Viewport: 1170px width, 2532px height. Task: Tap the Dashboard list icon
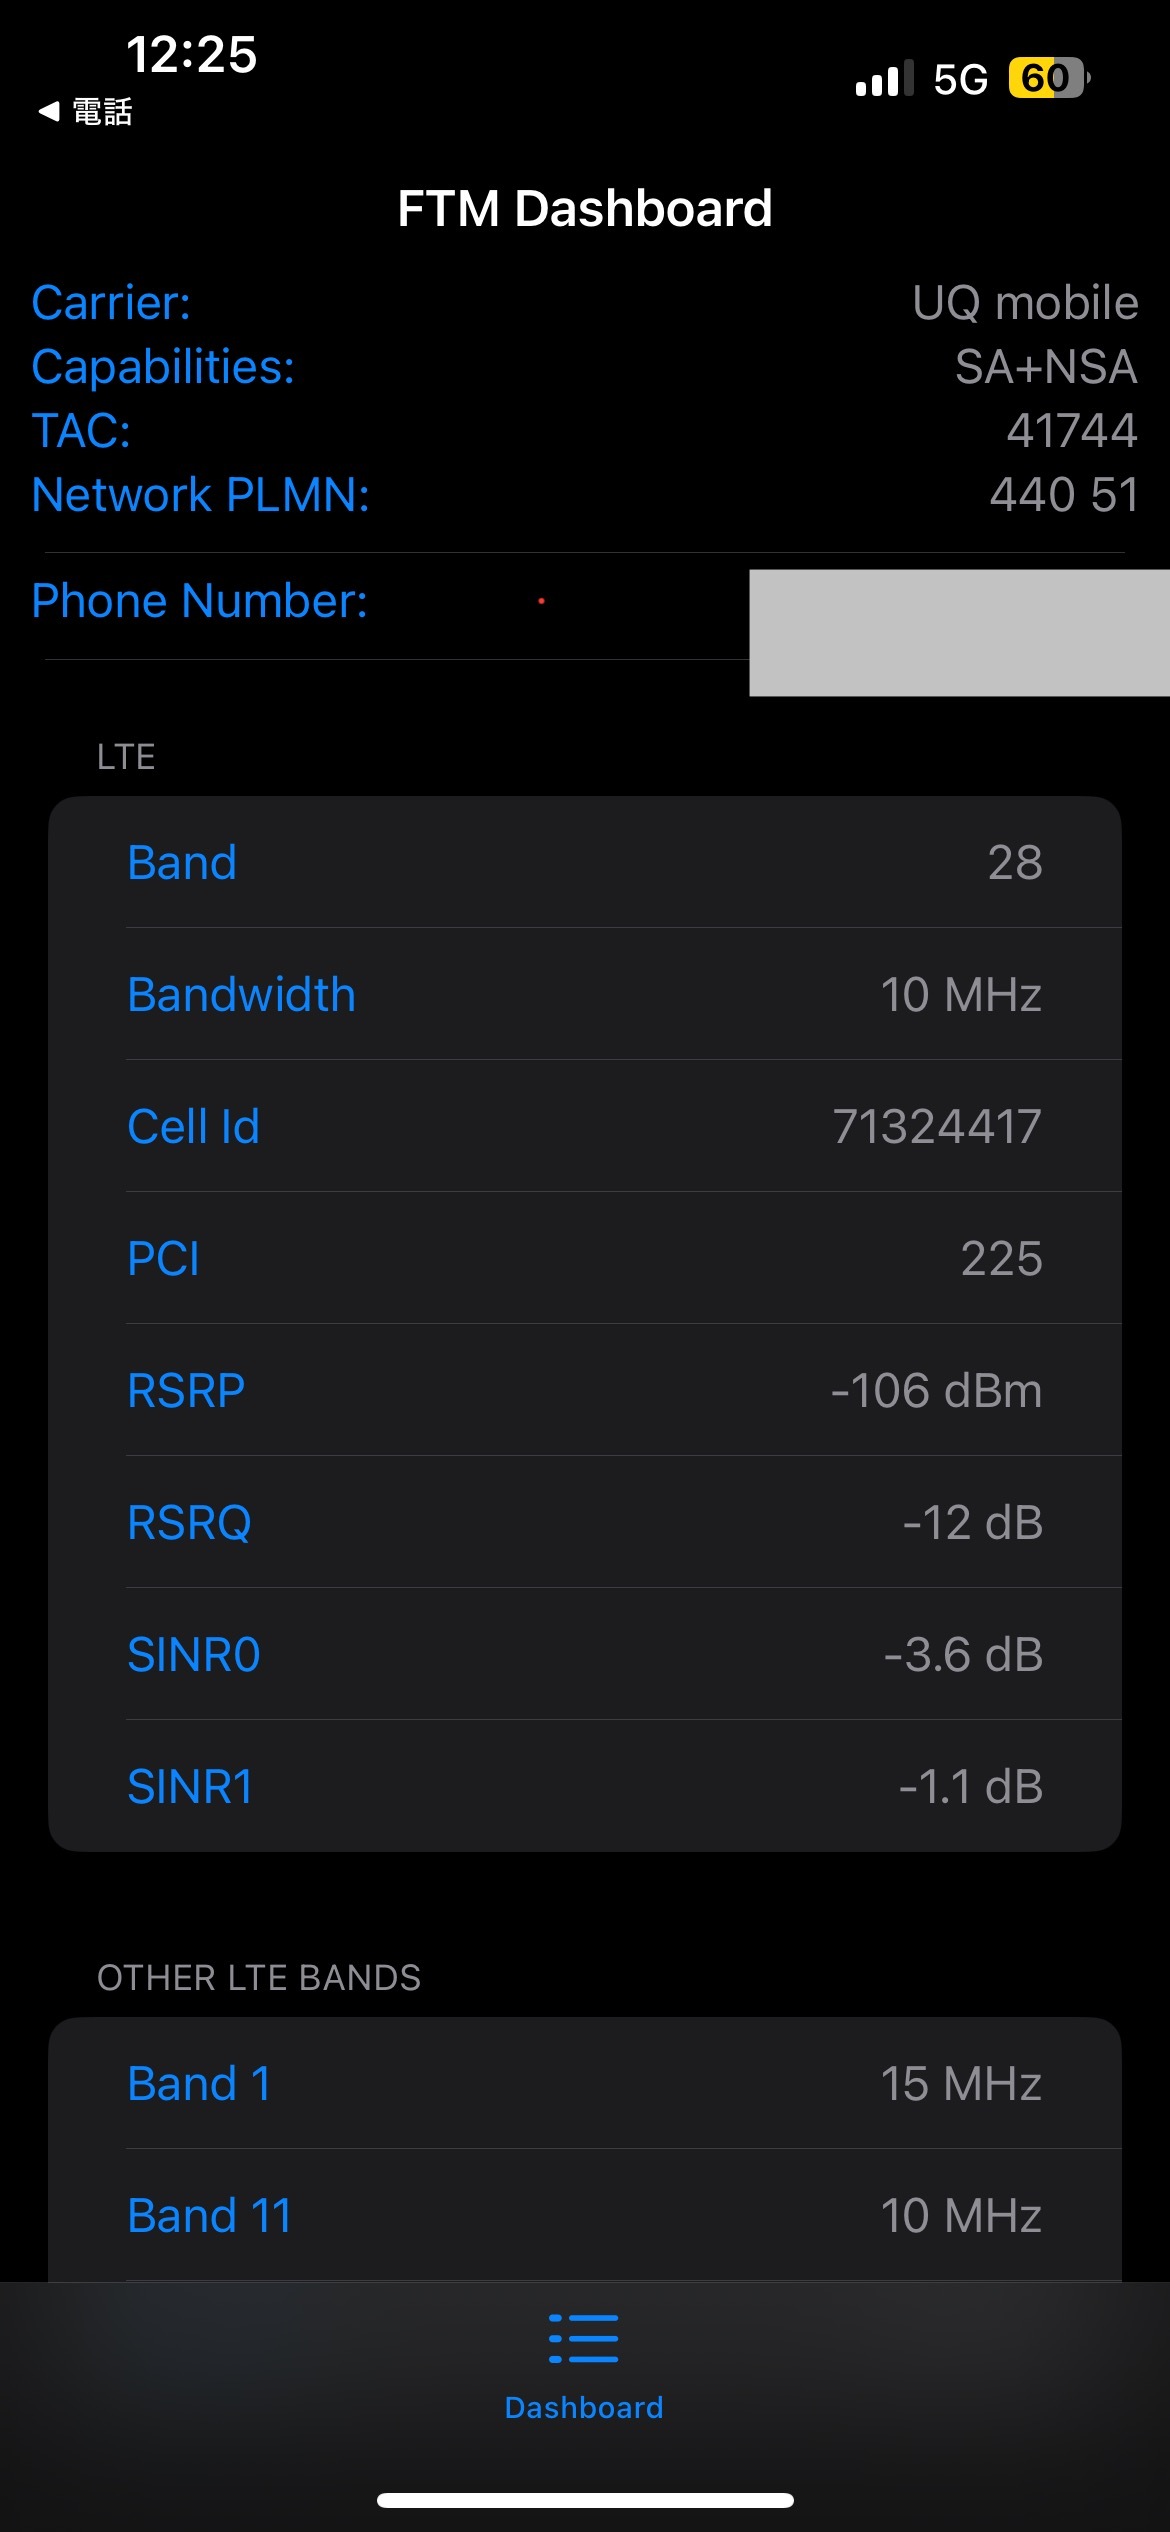[x=584, y=2338]
